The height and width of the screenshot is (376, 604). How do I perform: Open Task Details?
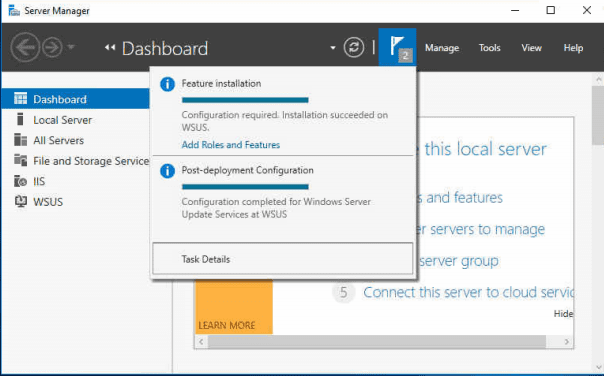[283, 259]
